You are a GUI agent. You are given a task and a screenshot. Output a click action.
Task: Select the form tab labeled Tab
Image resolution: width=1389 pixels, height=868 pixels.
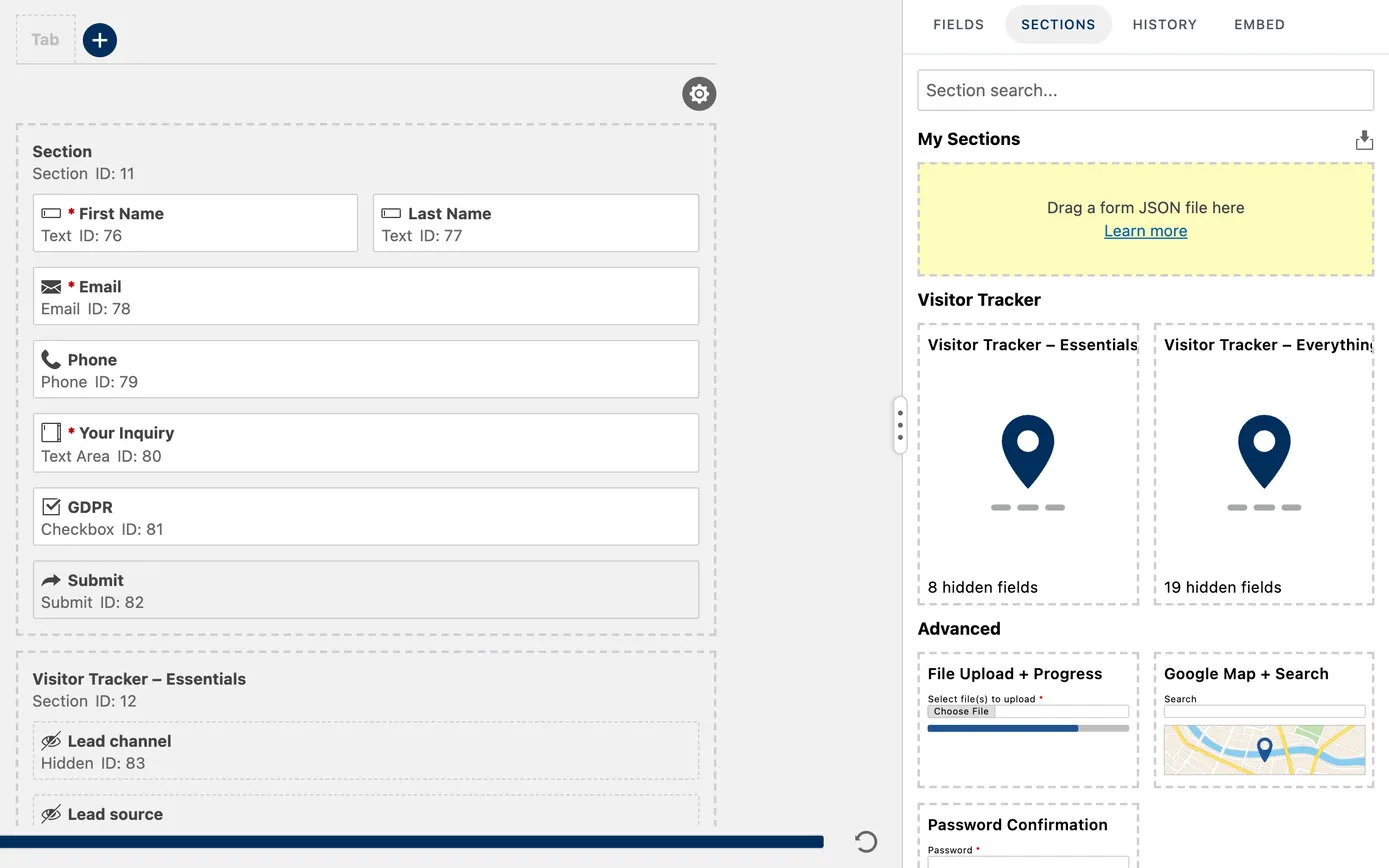click(46, 40)
